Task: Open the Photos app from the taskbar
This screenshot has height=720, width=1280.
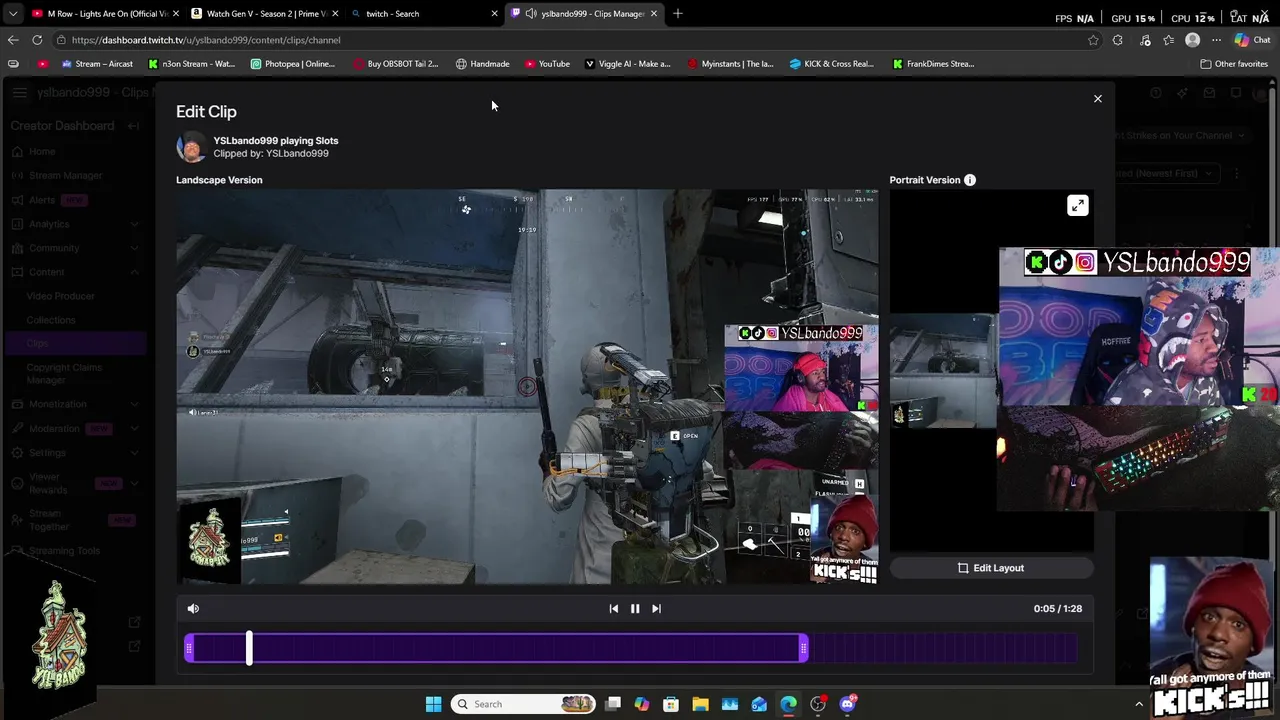Action: pyautogui.click(x=730, y=704)
